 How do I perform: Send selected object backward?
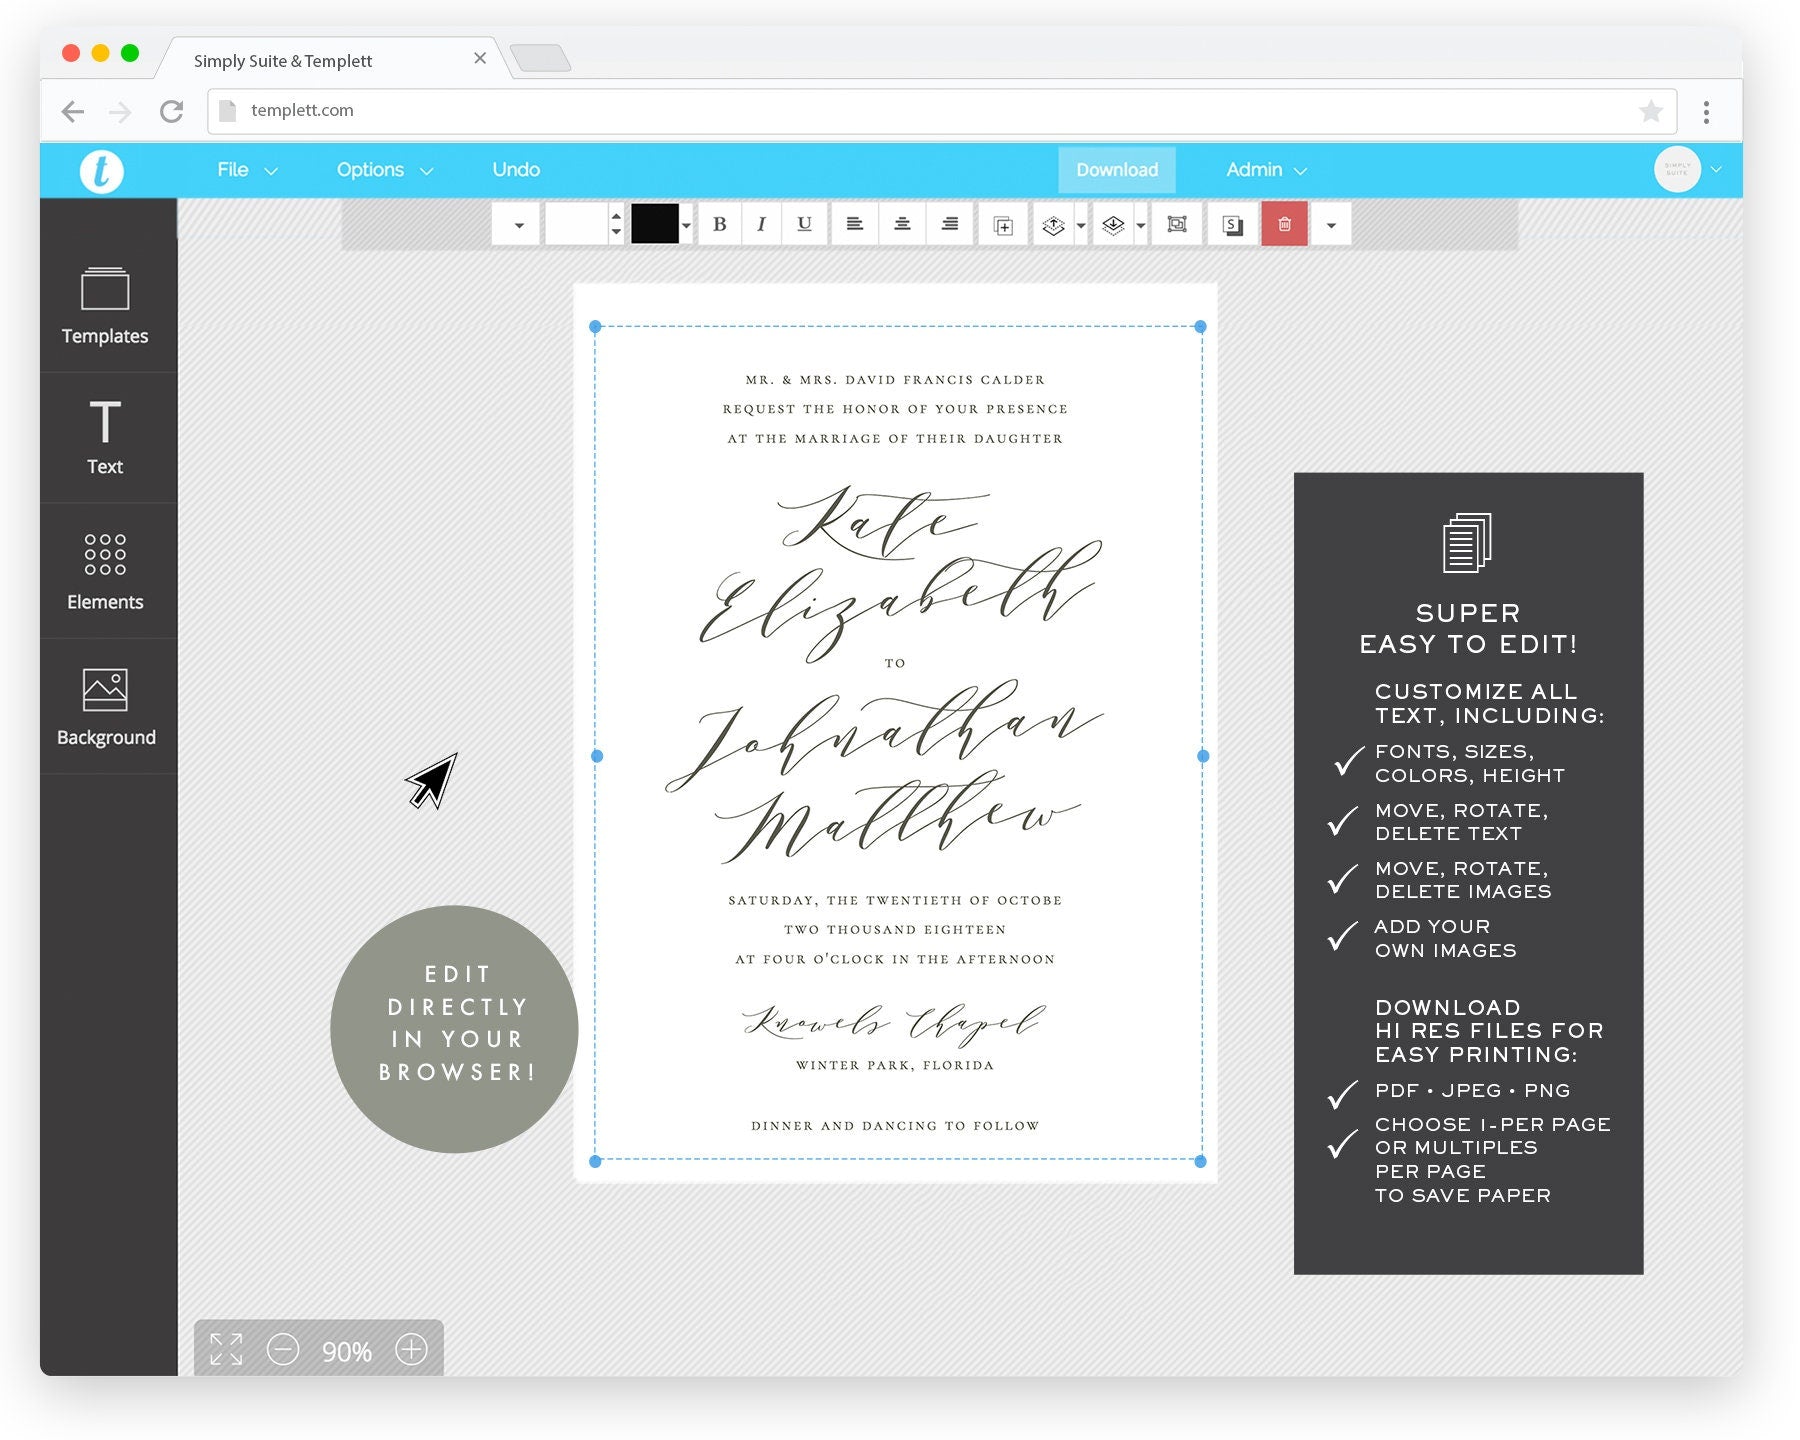(x=1113, y=225)
